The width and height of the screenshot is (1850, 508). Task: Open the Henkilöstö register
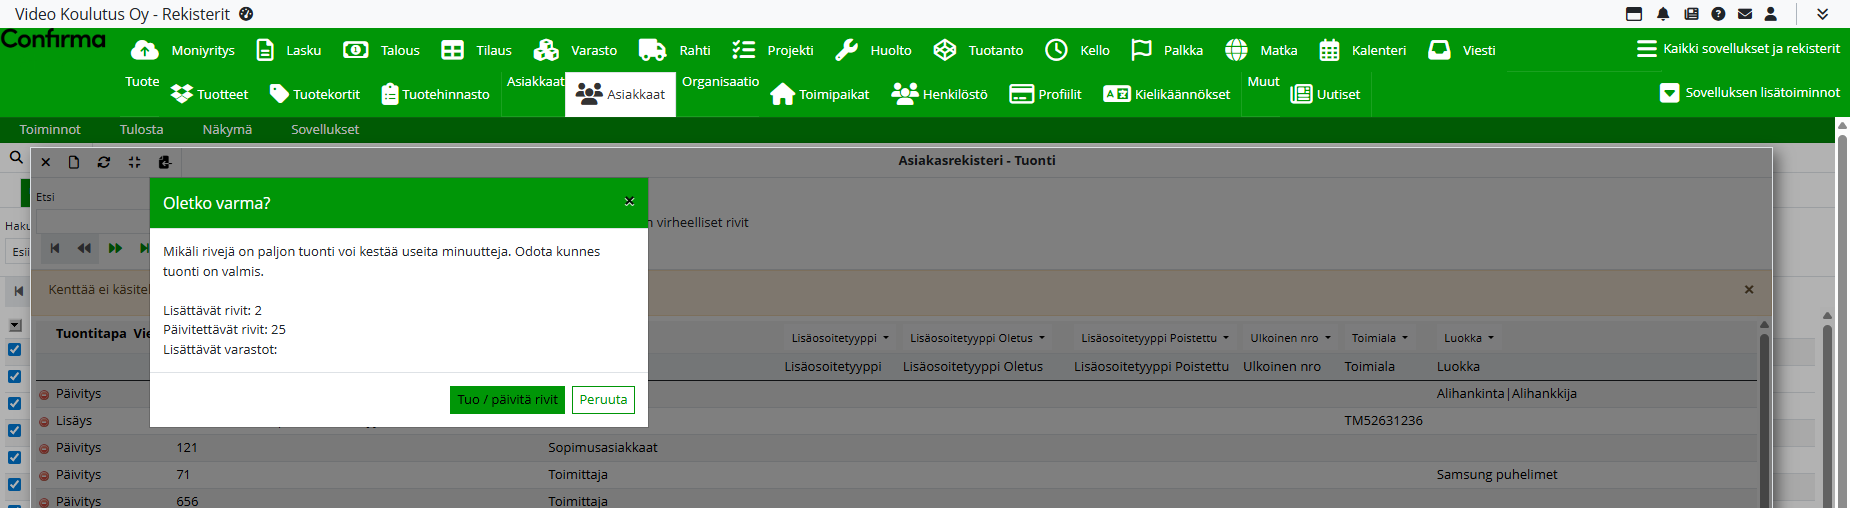coord(939,94)
